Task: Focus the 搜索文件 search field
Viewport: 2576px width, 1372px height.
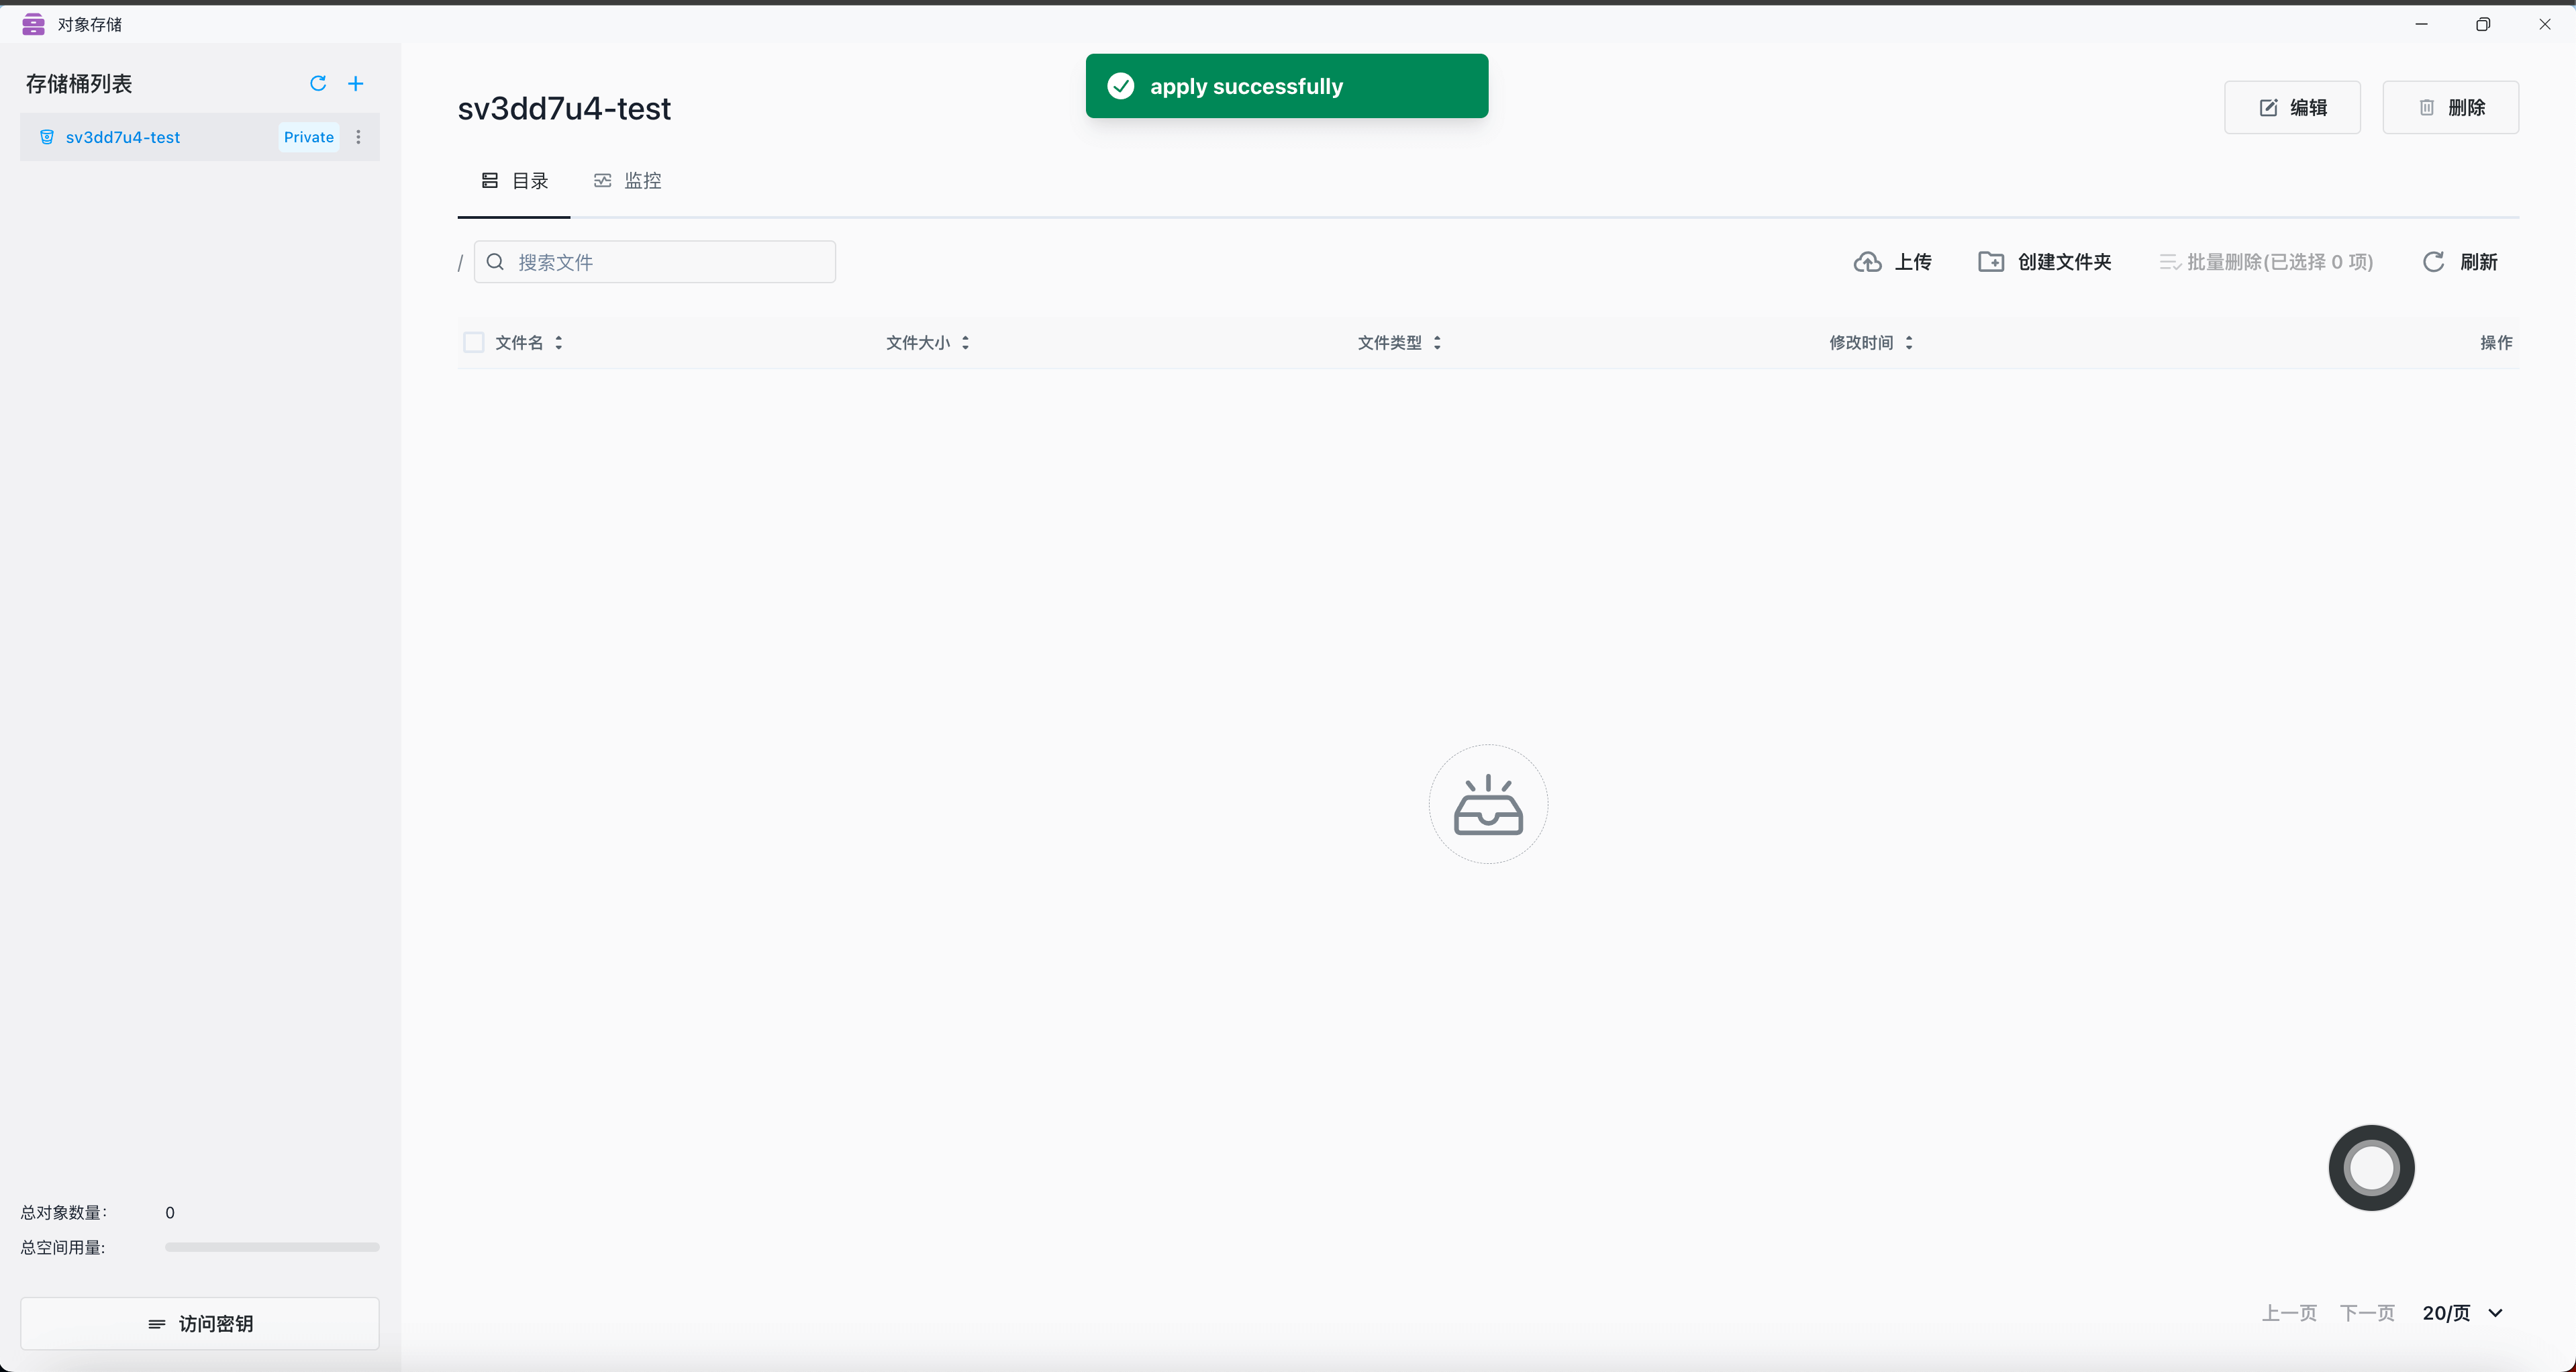Action: 654,262
